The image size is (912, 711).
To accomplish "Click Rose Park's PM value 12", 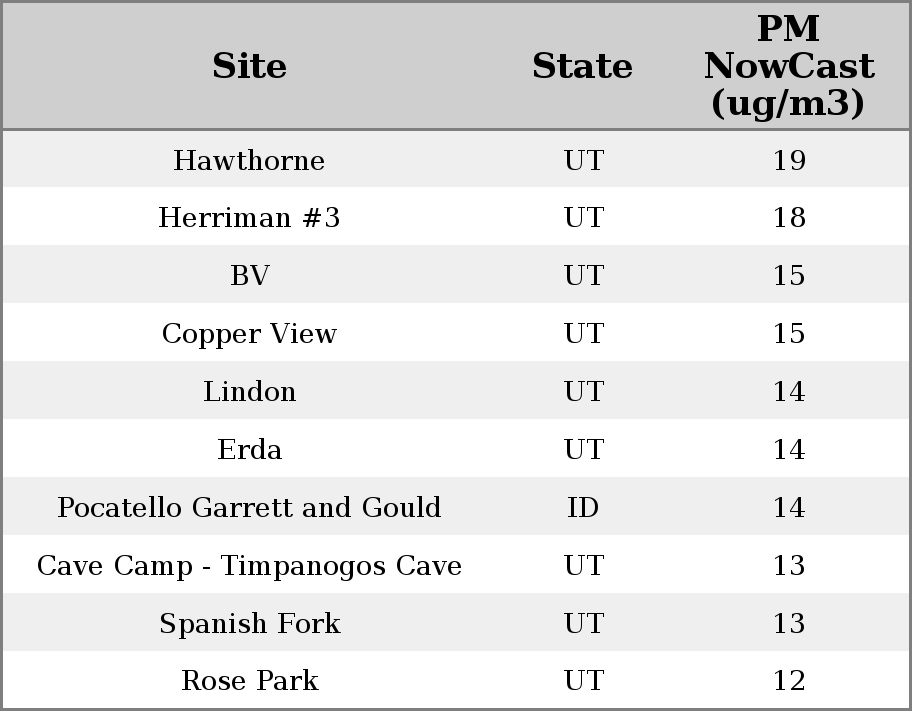I will coord(789,681).
